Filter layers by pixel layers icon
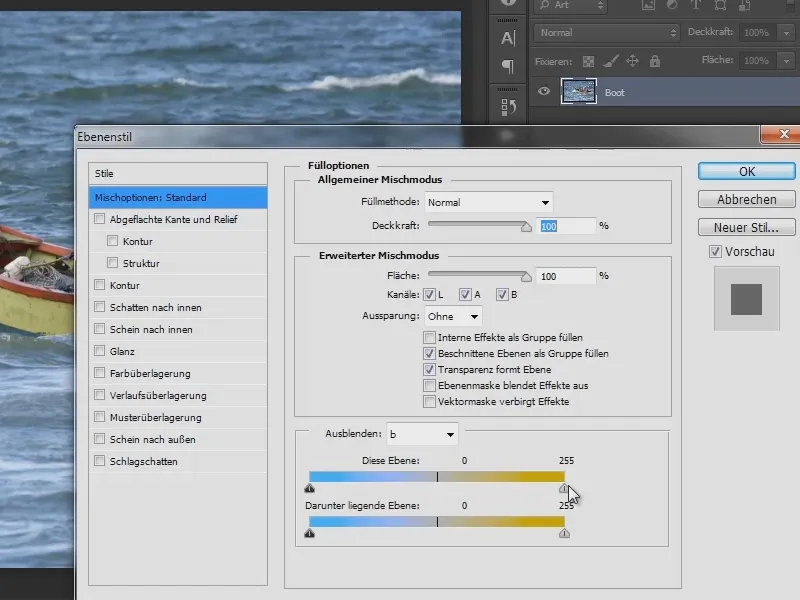Screen dimensions: 800x600 648,5
